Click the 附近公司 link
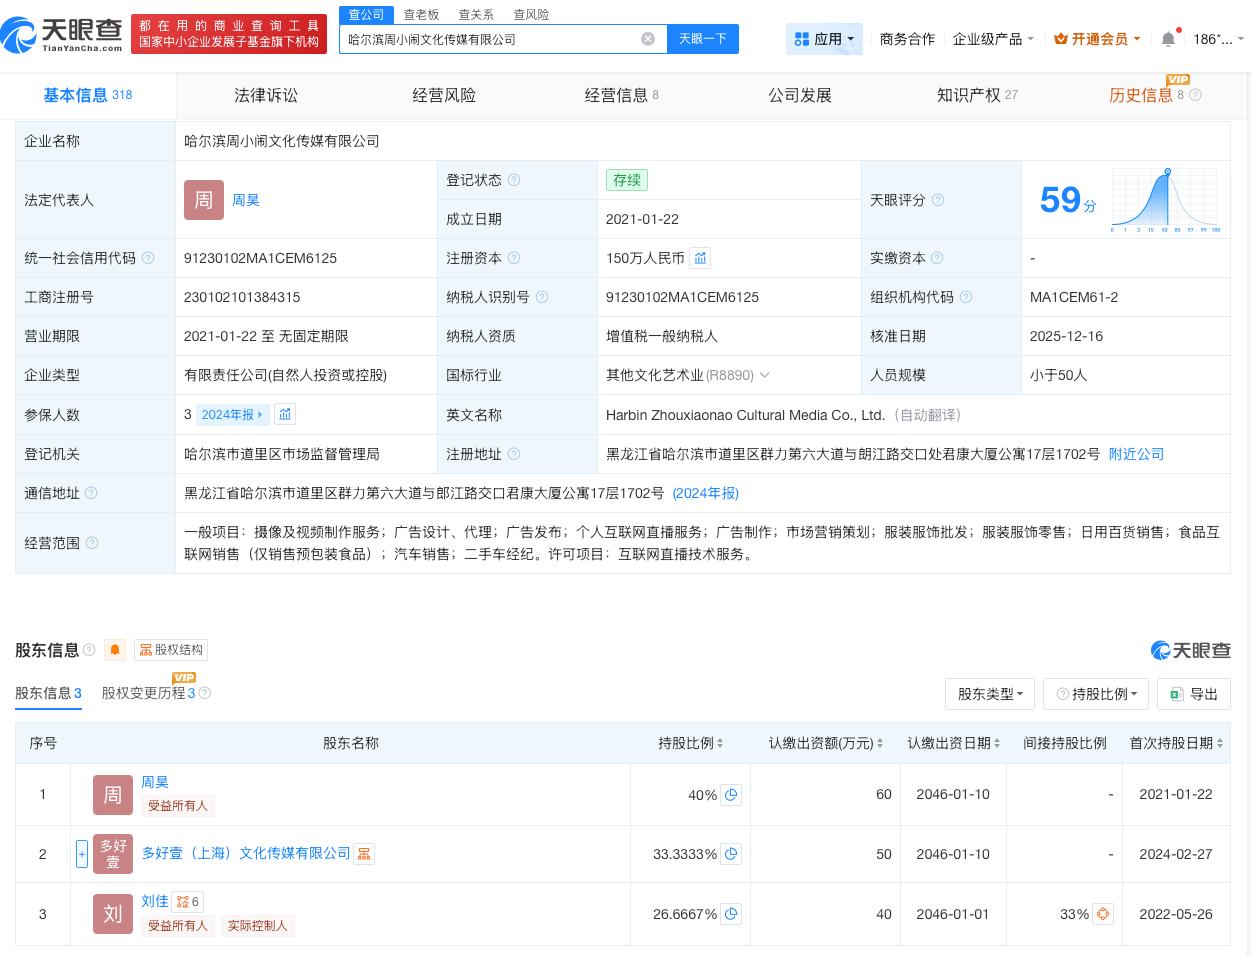 point(1136,454)
